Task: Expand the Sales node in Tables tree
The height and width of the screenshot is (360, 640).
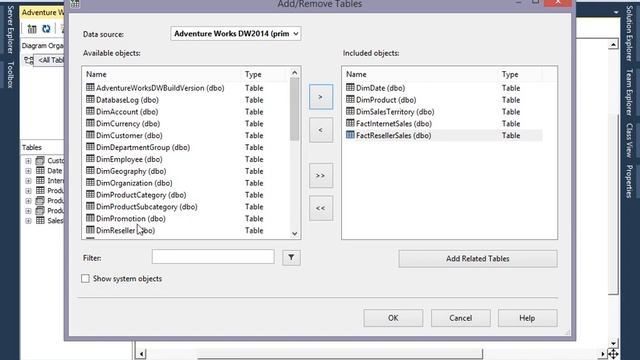Action: point(28,221)
